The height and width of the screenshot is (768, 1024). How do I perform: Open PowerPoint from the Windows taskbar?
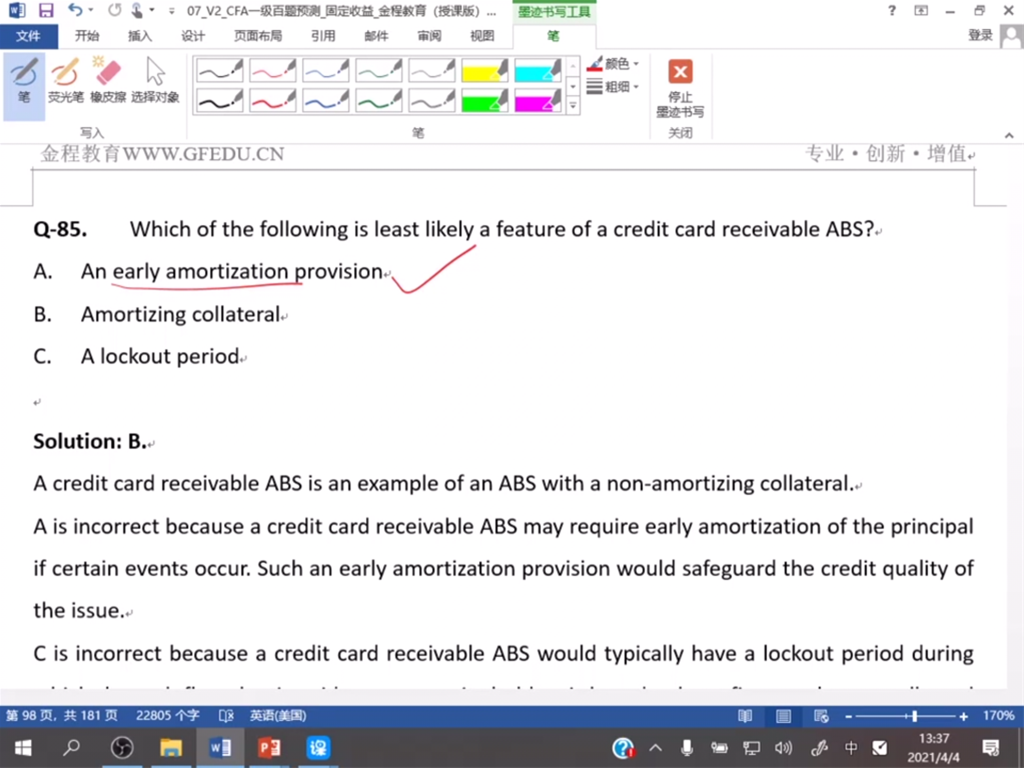click(269, 747)
